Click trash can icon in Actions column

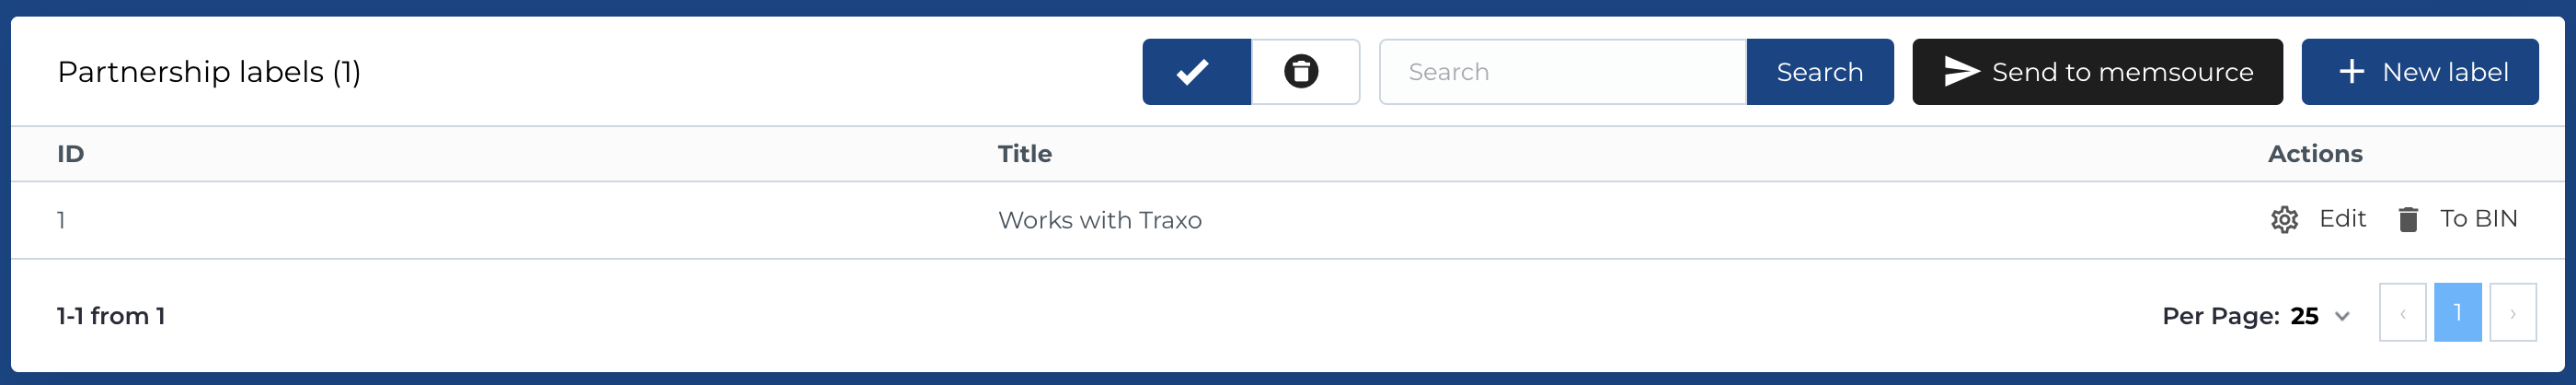coord(2408,219)
